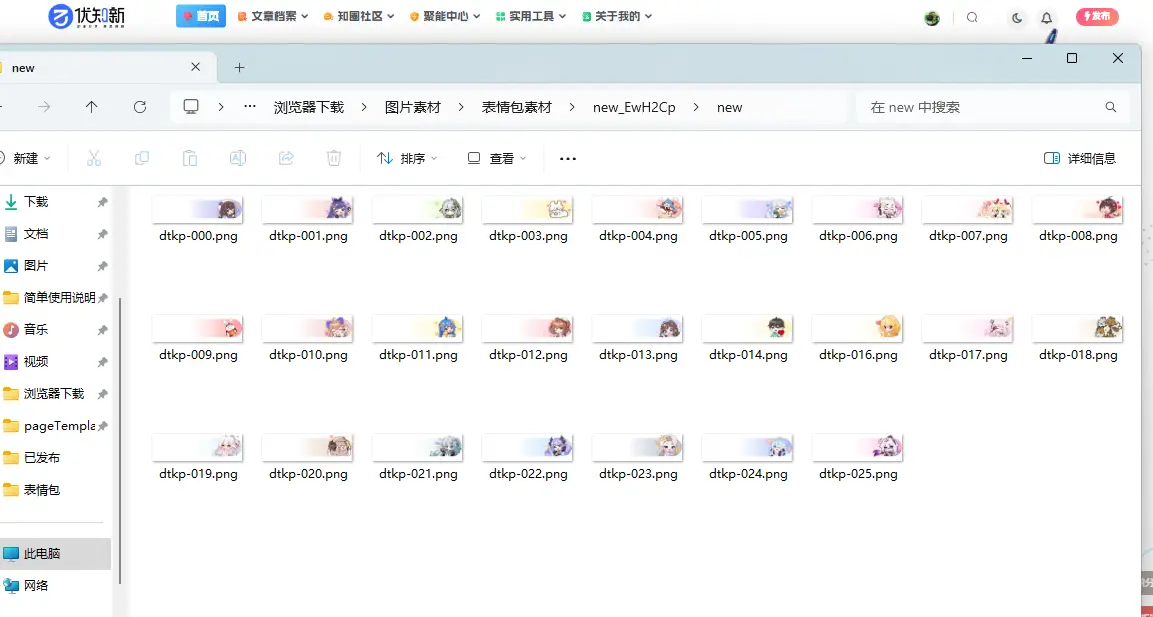Select the dtkp-011.png thumbnail
Image resolution: width=1153 pixels, height=617 pixels.
coord(418,329)
